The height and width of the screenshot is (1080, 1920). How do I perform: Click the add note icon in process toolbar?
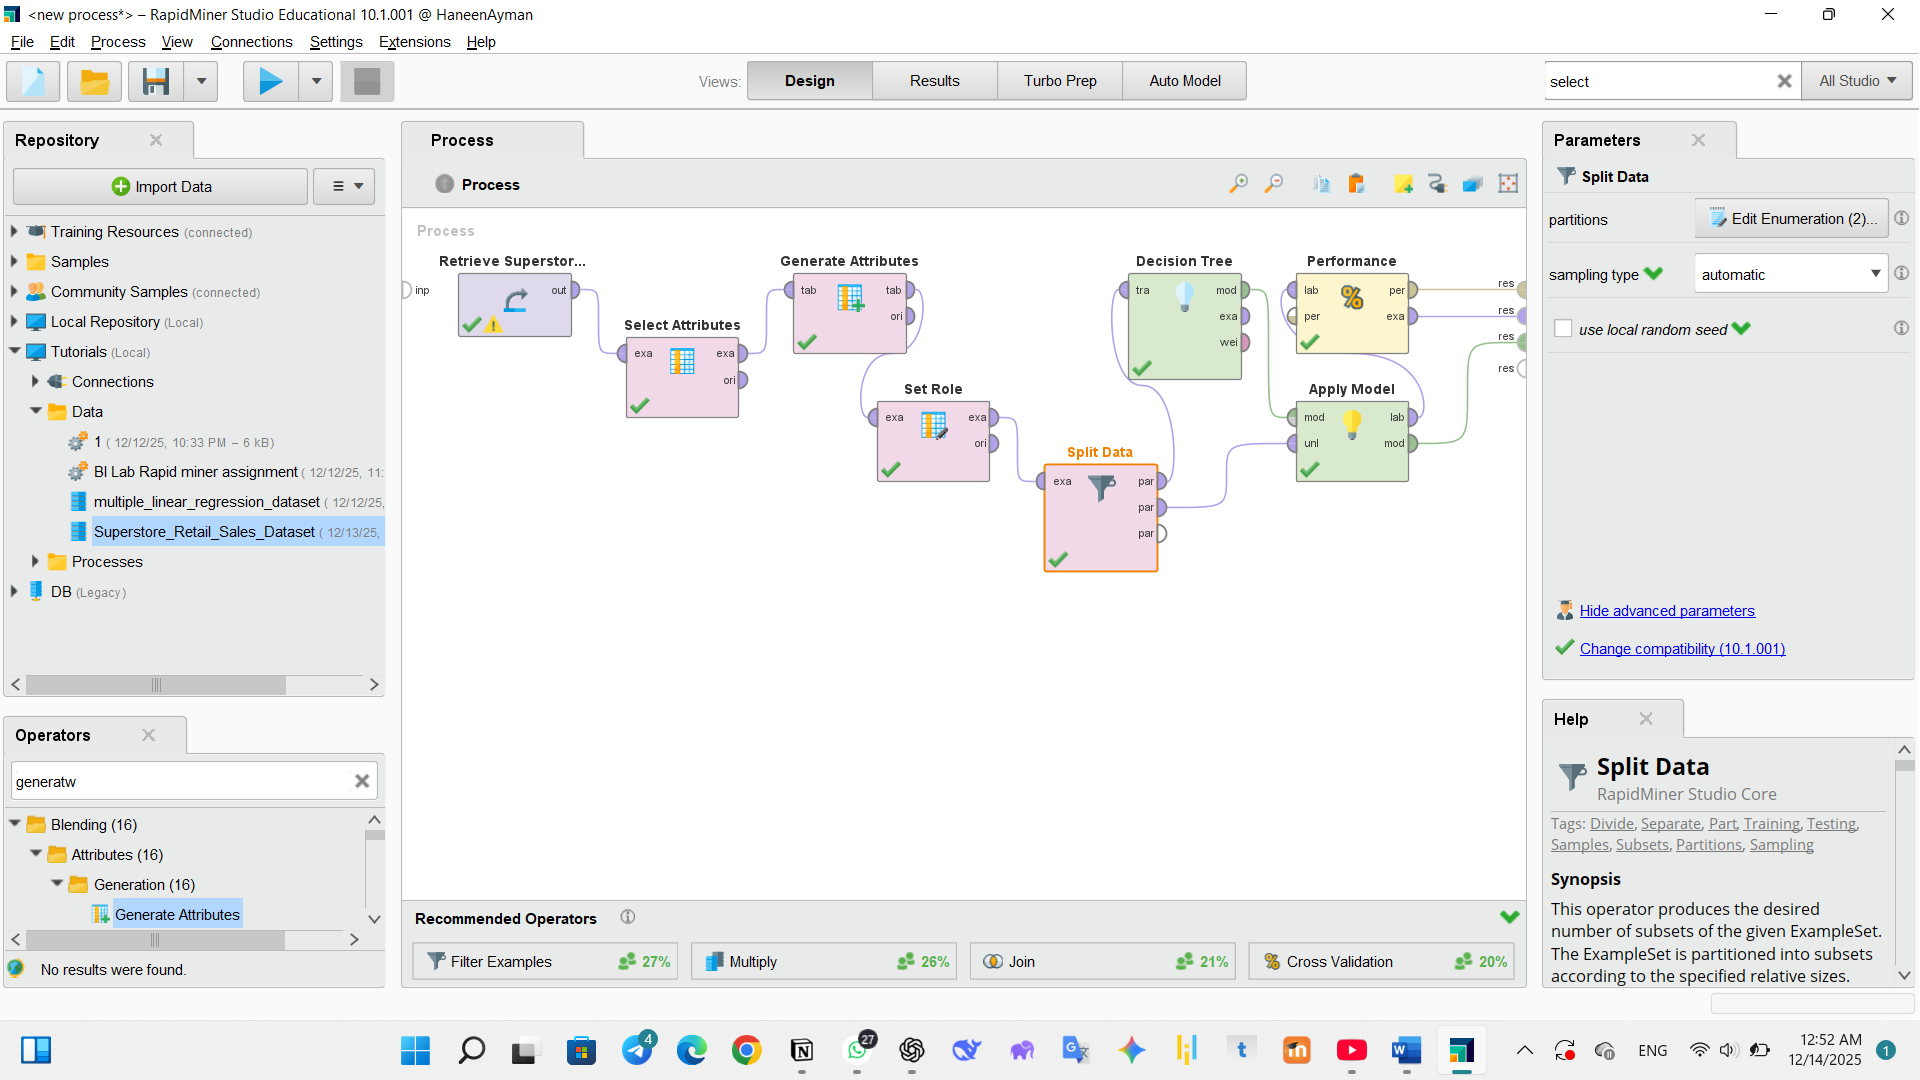click(1403, 184)
